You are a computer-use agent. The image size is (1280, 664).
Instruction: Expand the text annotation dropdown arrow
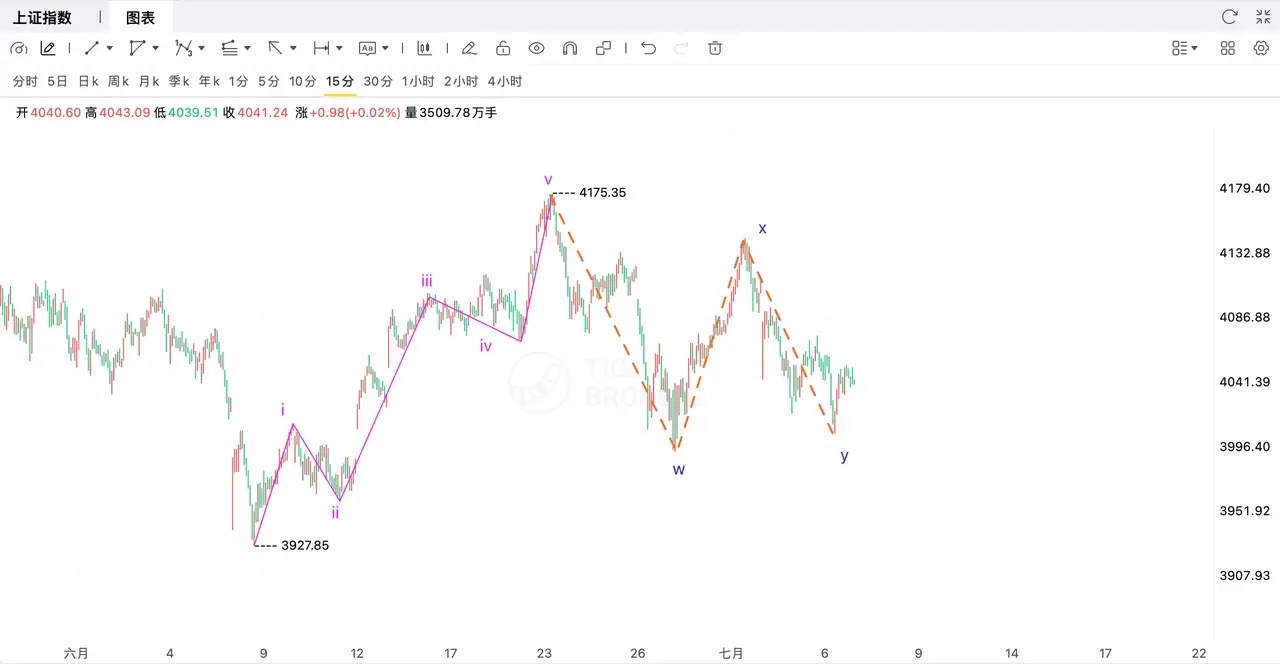click(385, 48)
